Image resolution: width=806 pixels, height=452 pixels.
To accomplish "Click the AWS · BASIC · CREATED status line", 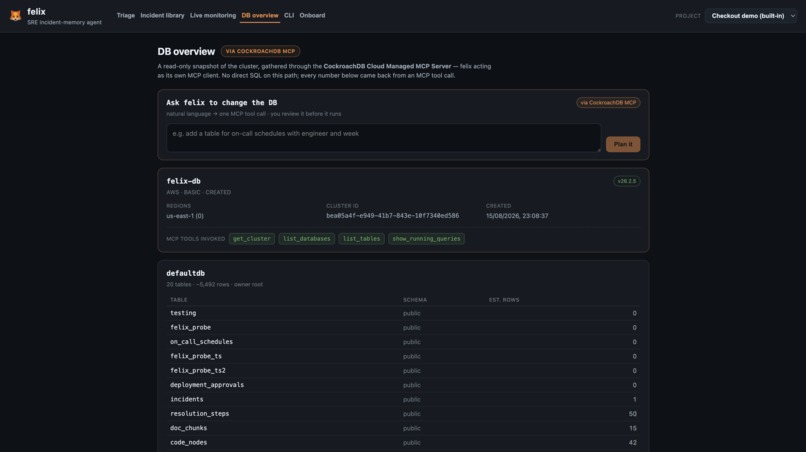I will click(x=198, y=192).
